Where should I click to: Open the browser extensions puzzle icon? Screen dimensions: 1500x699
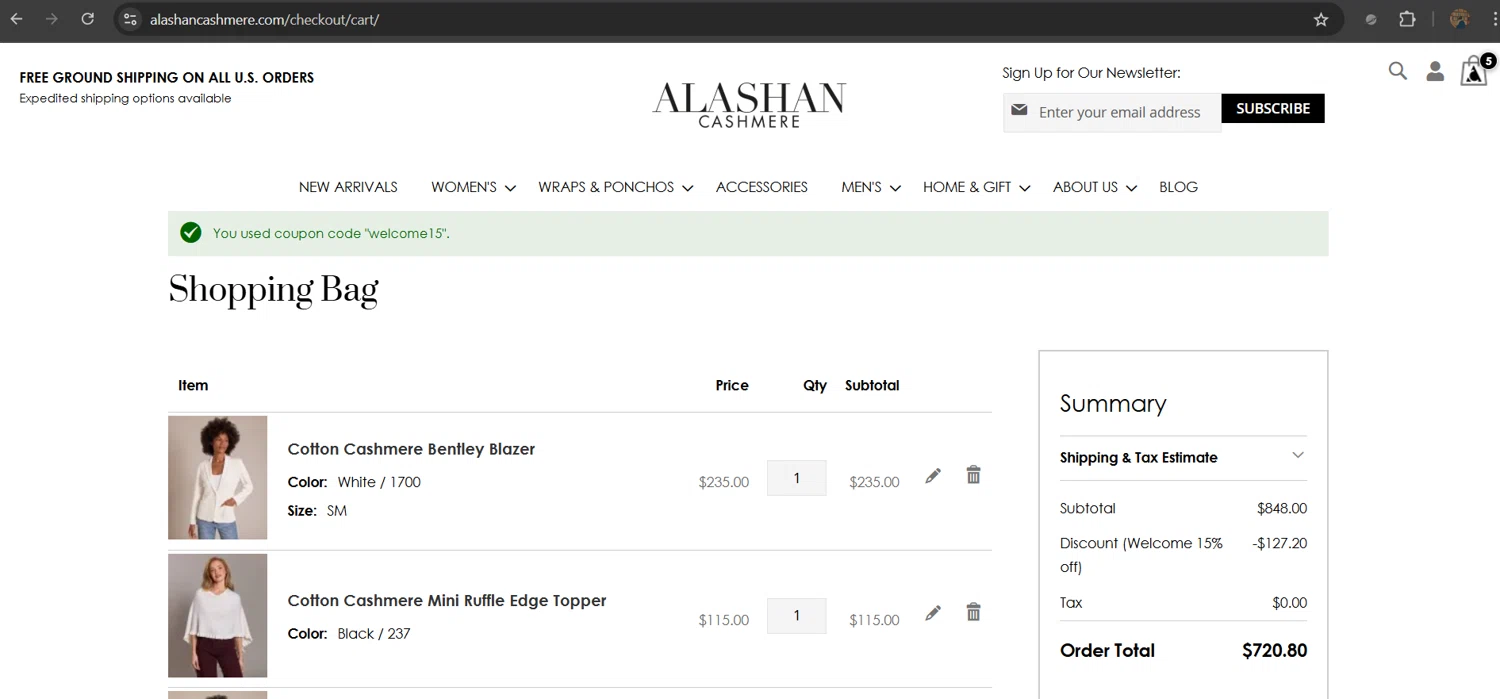pos(1407,19)
